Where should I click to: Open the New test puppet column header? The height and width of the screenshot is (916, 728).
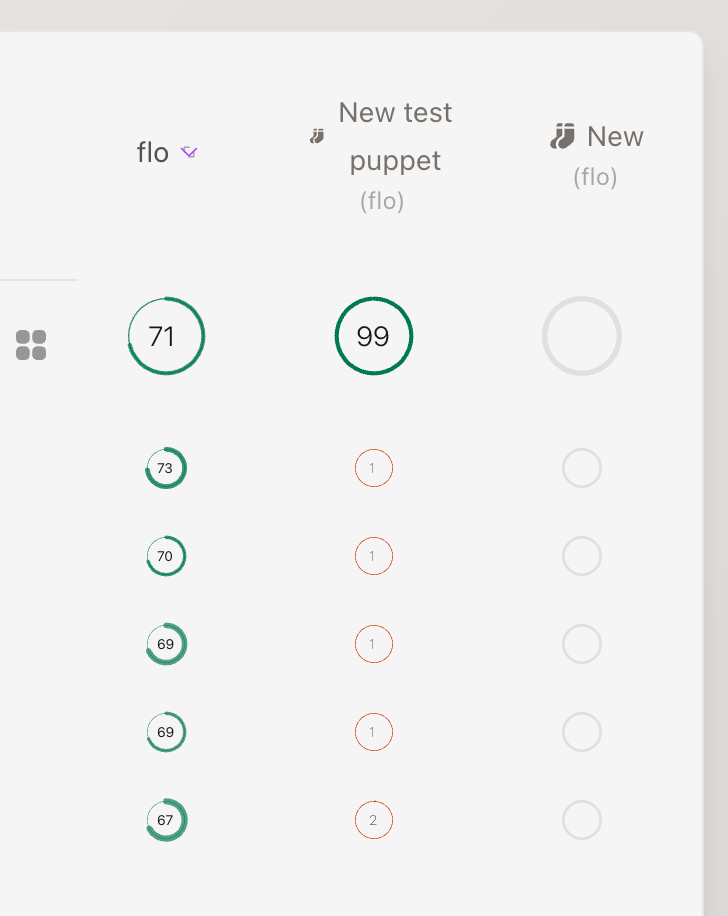click(395, 136)
